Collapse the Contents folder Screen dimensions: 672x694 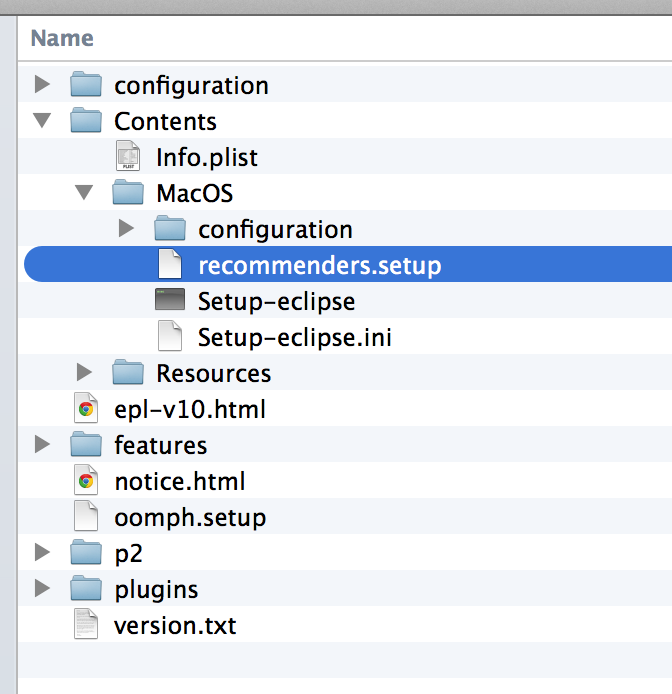(x=42, y=121)
